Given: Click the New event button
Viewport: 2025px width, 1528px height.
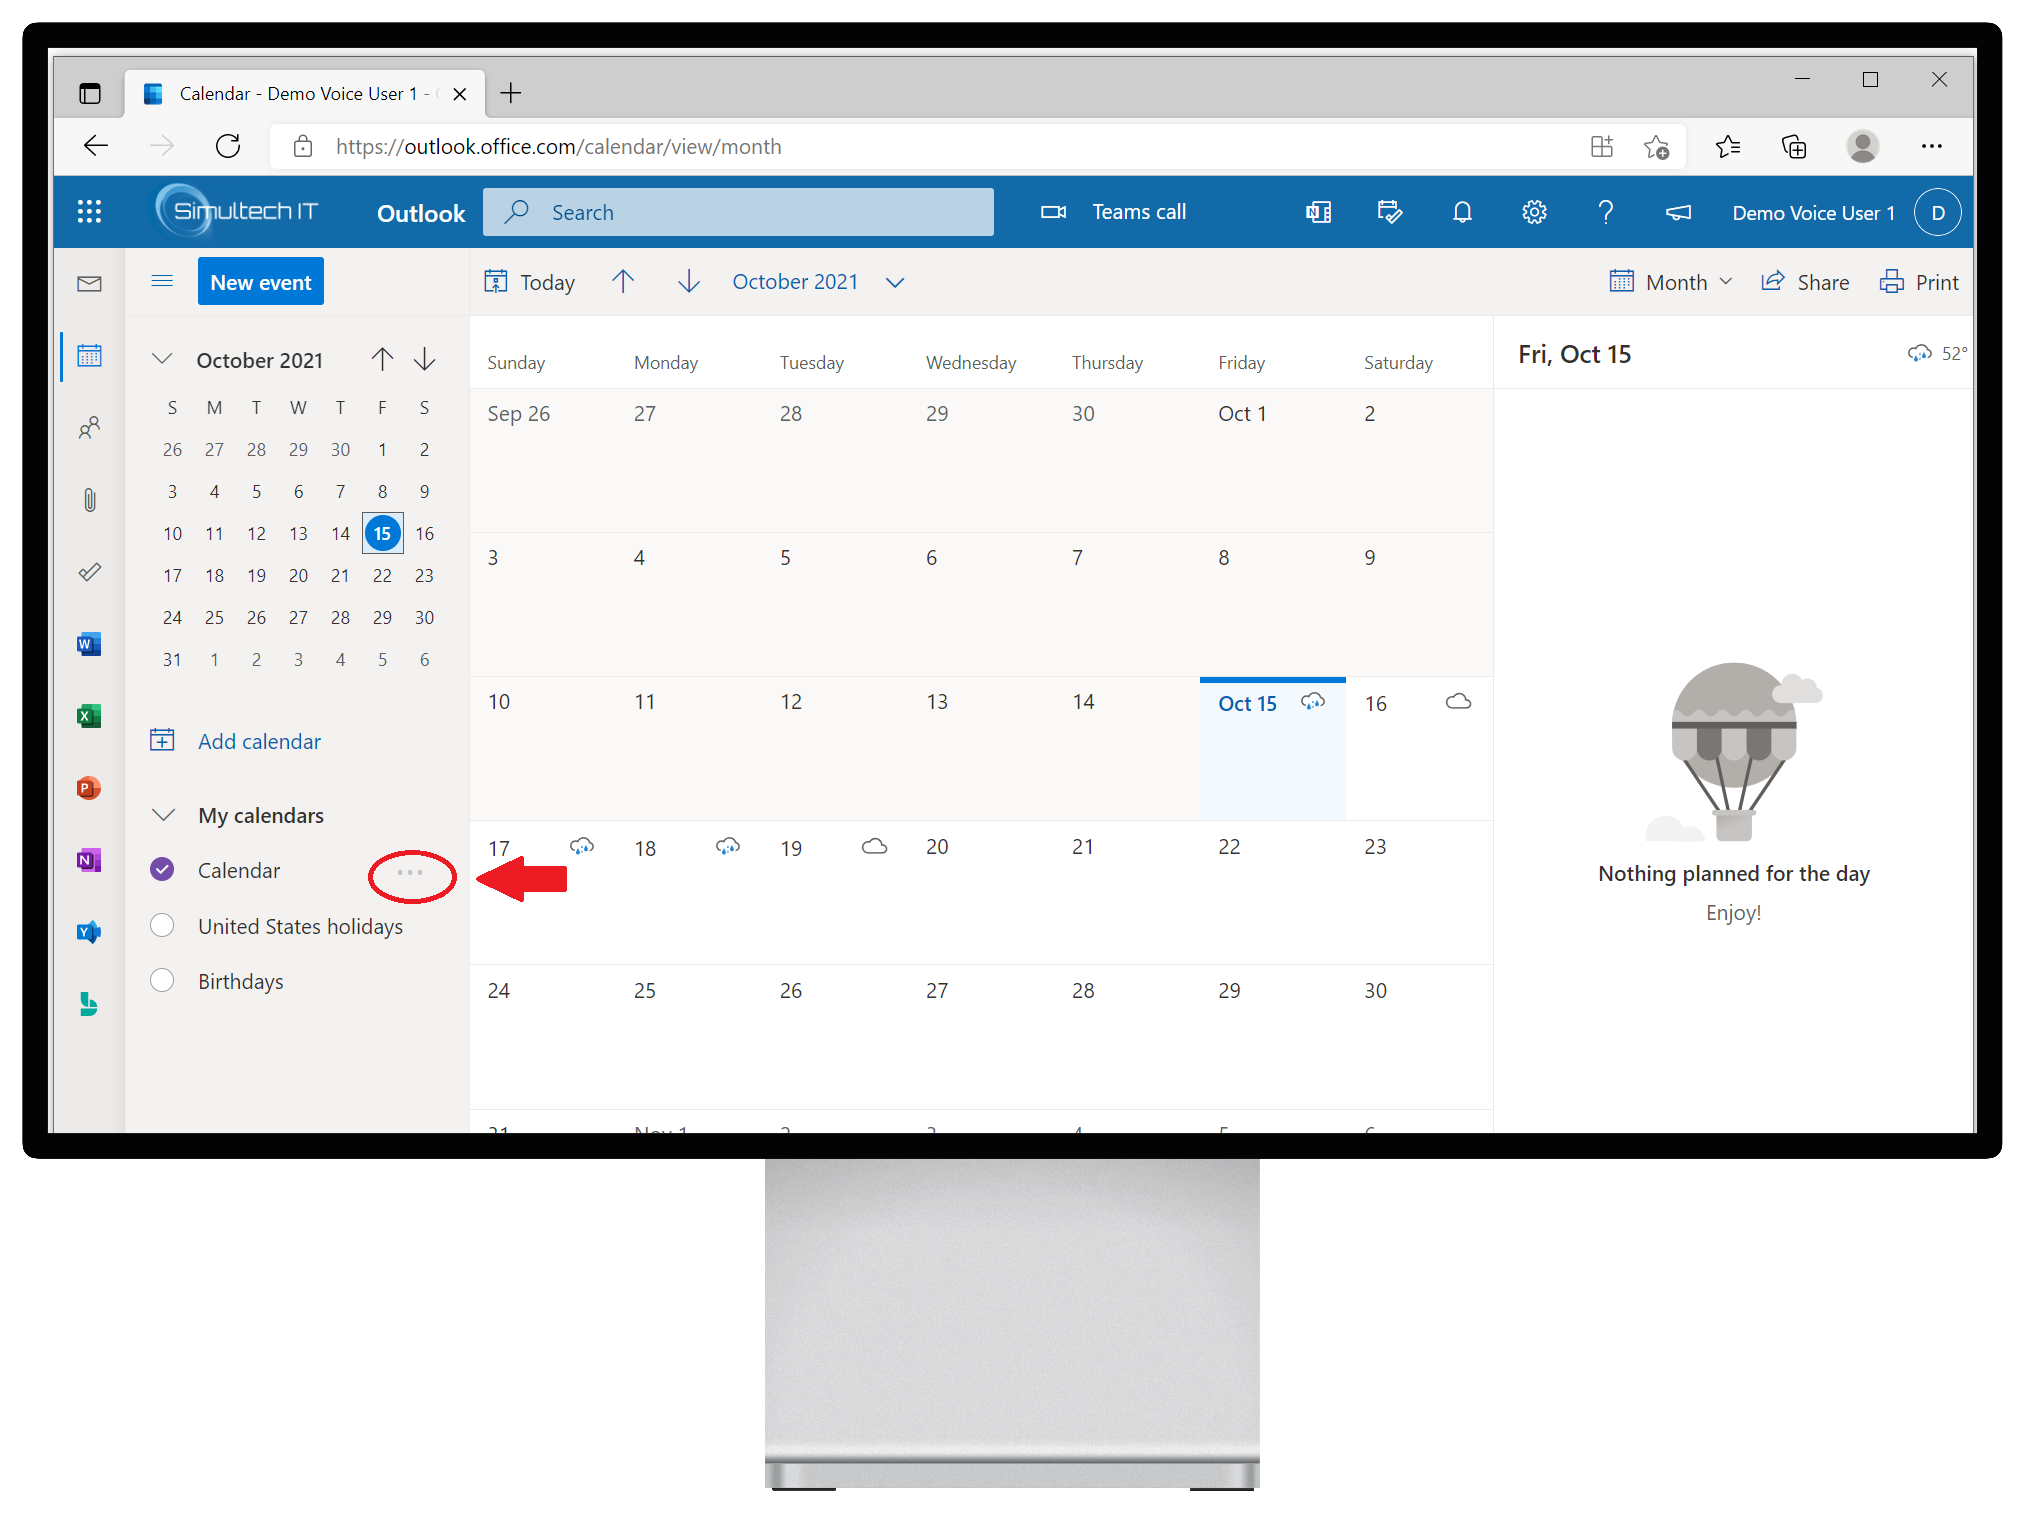Looking at the screenshot, I should pos(261,282).
